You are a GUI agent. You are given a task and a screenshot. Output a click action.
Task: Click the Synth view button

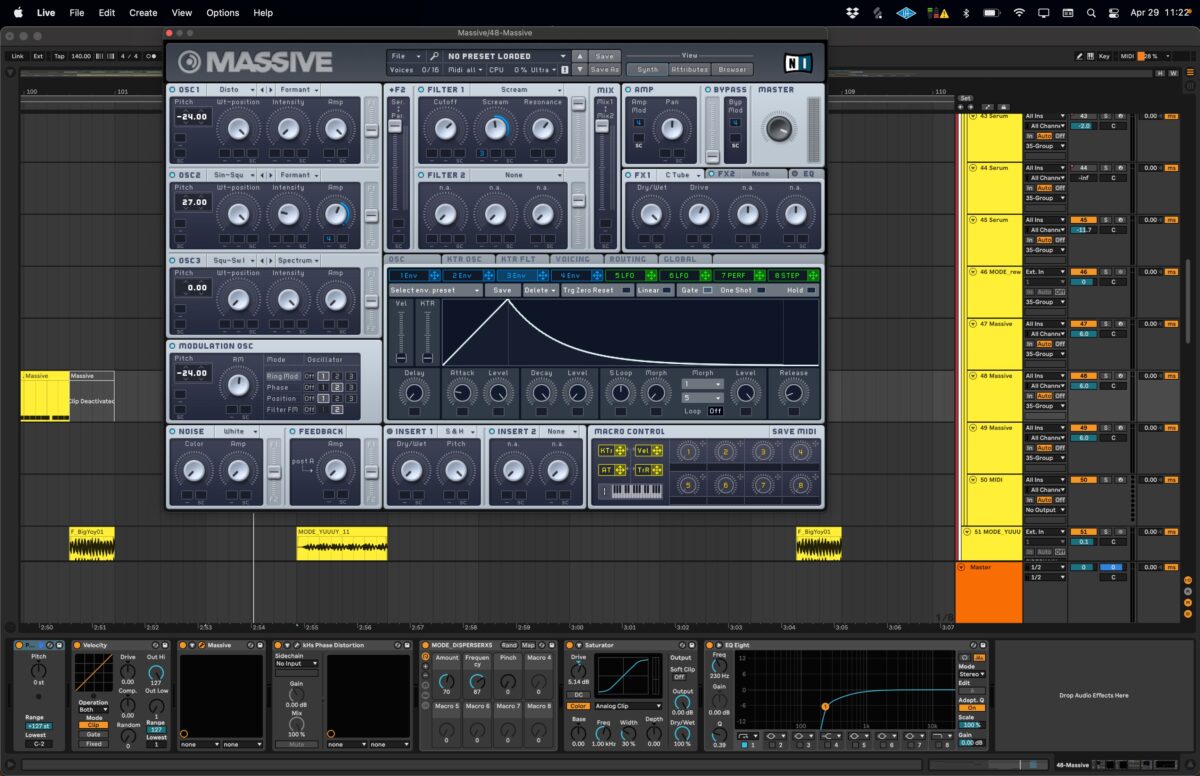pos(648,70)
